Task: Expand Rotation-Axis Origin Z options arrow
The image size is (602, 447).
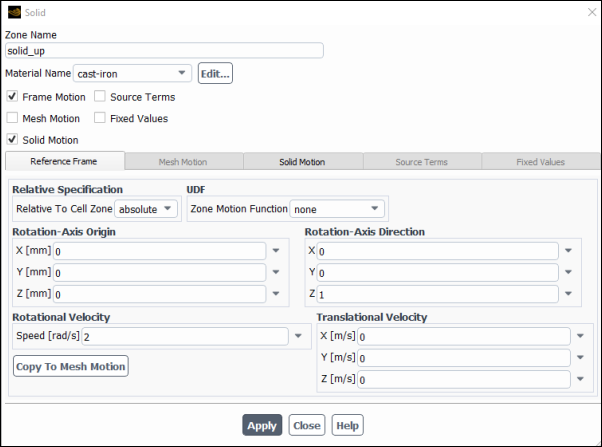Action: coord(276,294)
